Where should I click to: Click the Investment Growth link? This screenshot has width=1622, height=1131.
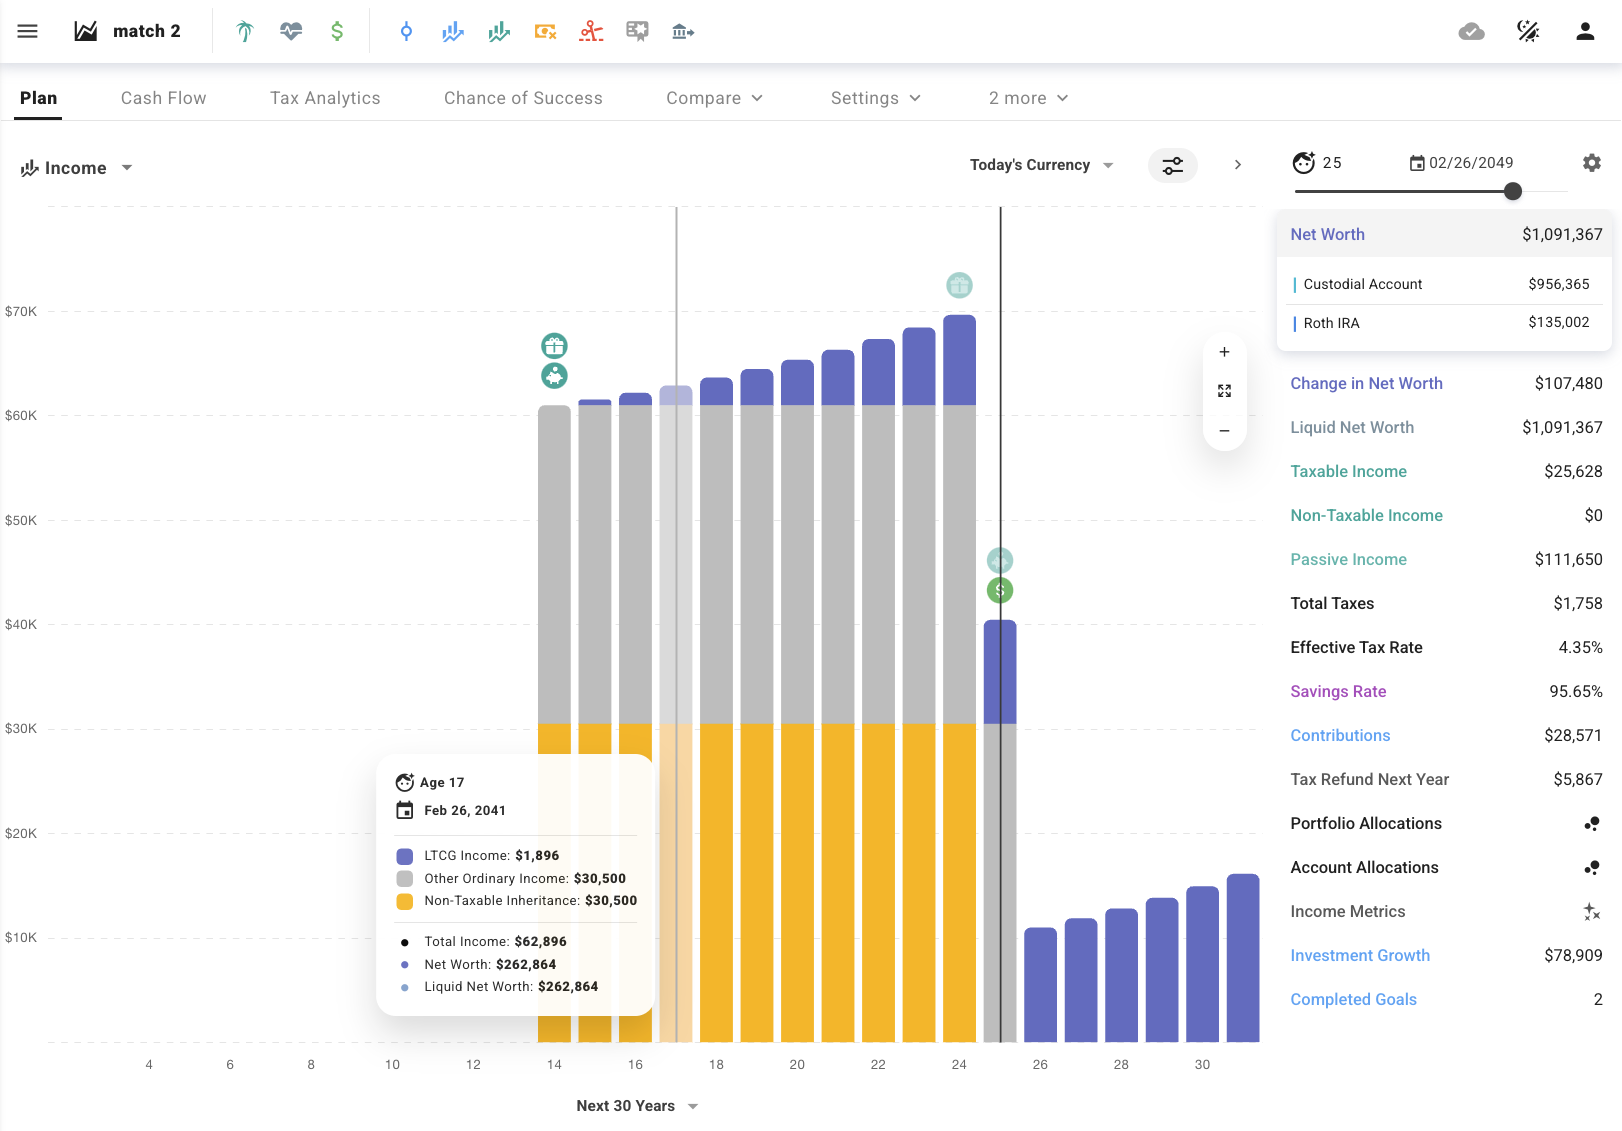1359,955
